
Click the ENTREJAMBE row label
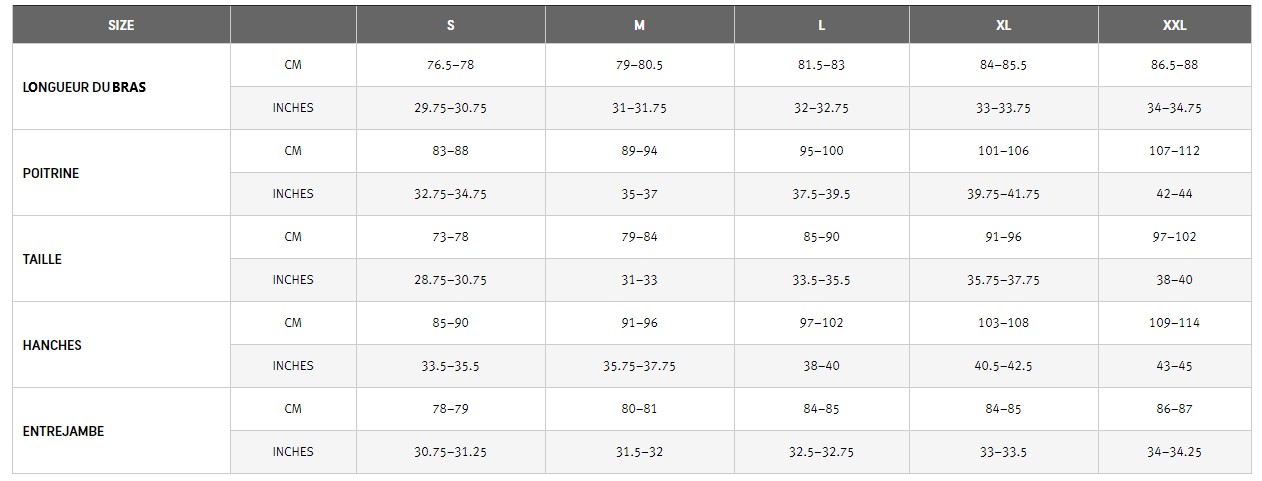point(63,431)
